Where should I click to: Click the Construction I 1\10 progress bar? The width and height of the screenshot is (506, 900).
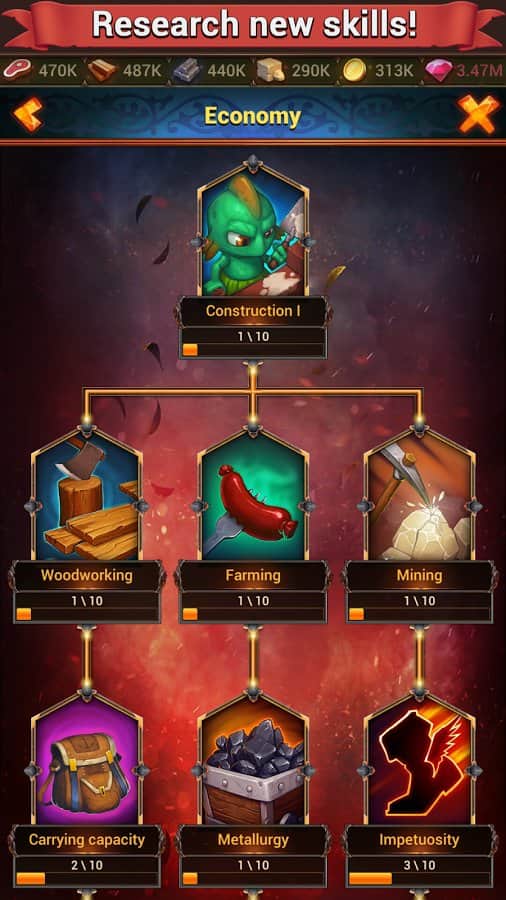click(x=253, y=350)
